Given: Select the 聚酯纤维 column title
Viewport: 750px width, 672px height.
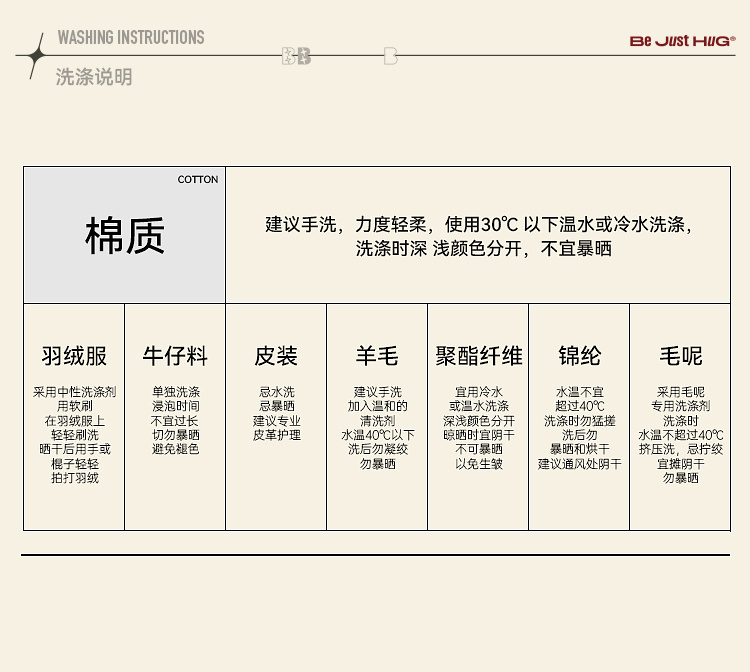Looking at the screenshot, I should tap(478, 356).
